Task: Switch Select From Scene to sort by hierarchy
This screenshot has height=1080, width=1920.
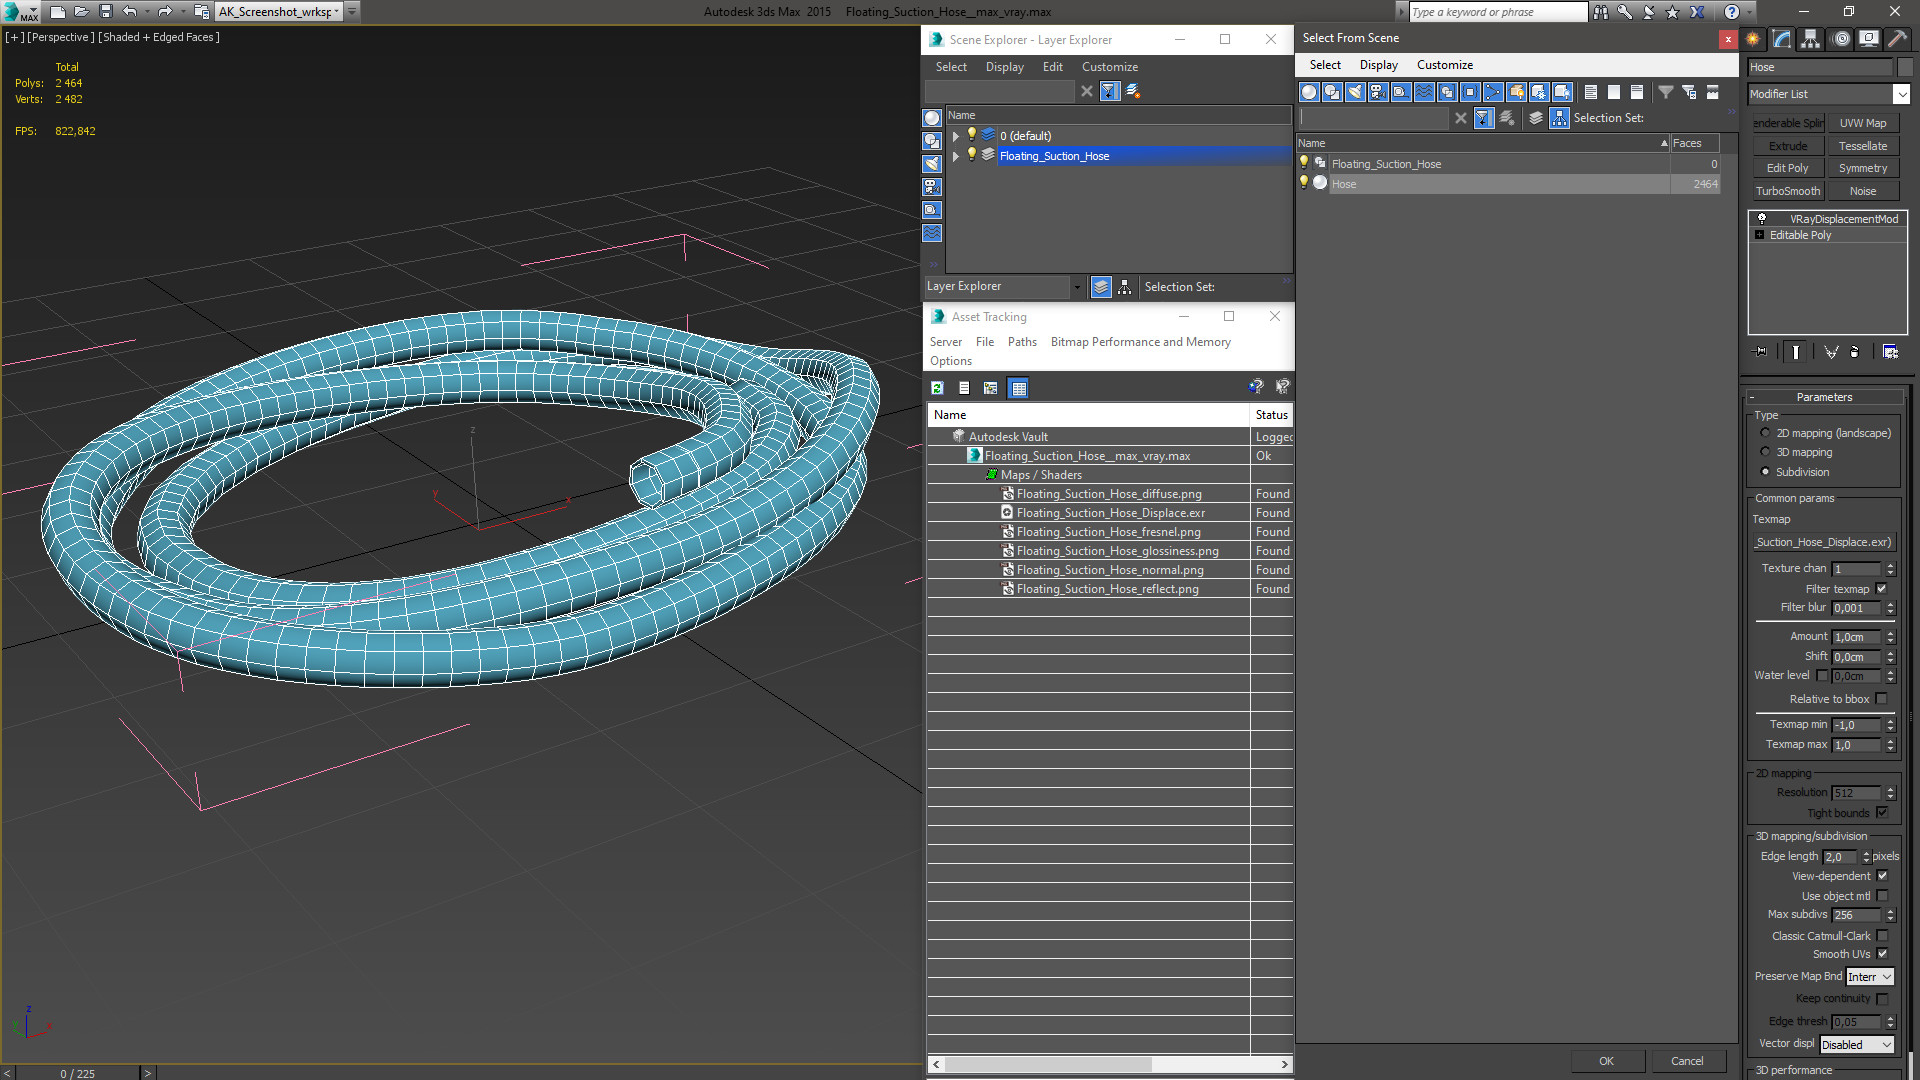Action: pyautogui.click(x=1559, y=118)
